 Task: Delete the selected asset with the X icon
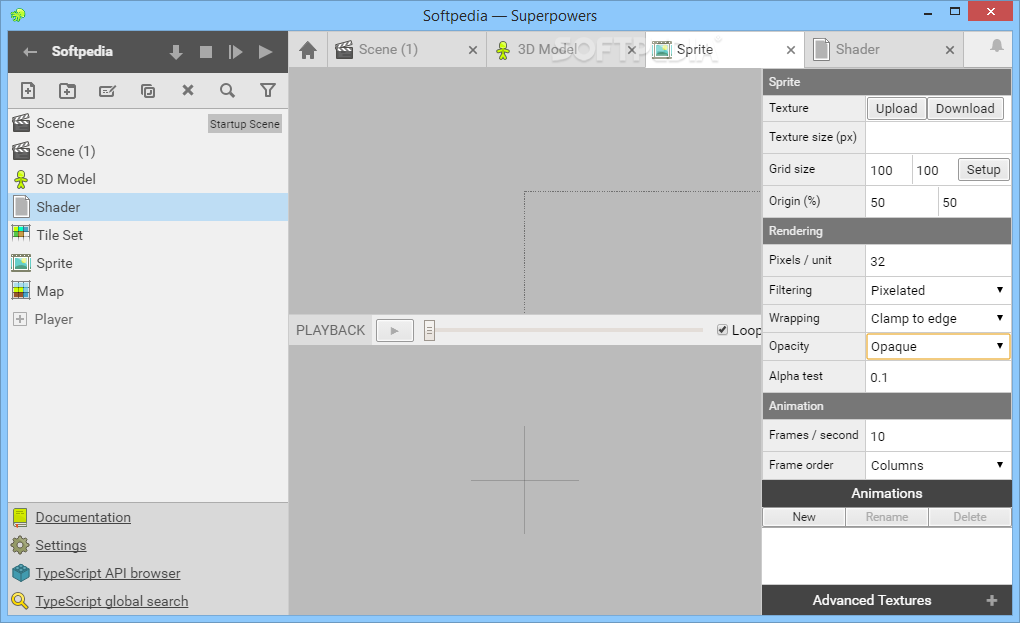188,90
